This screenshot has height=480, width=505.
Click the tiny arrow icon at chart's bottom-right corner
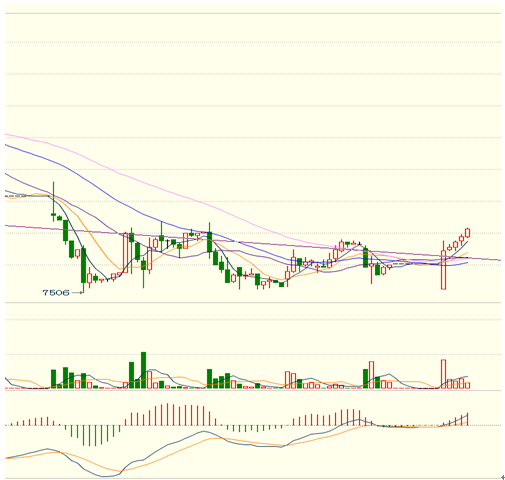(x=503, y=478)
